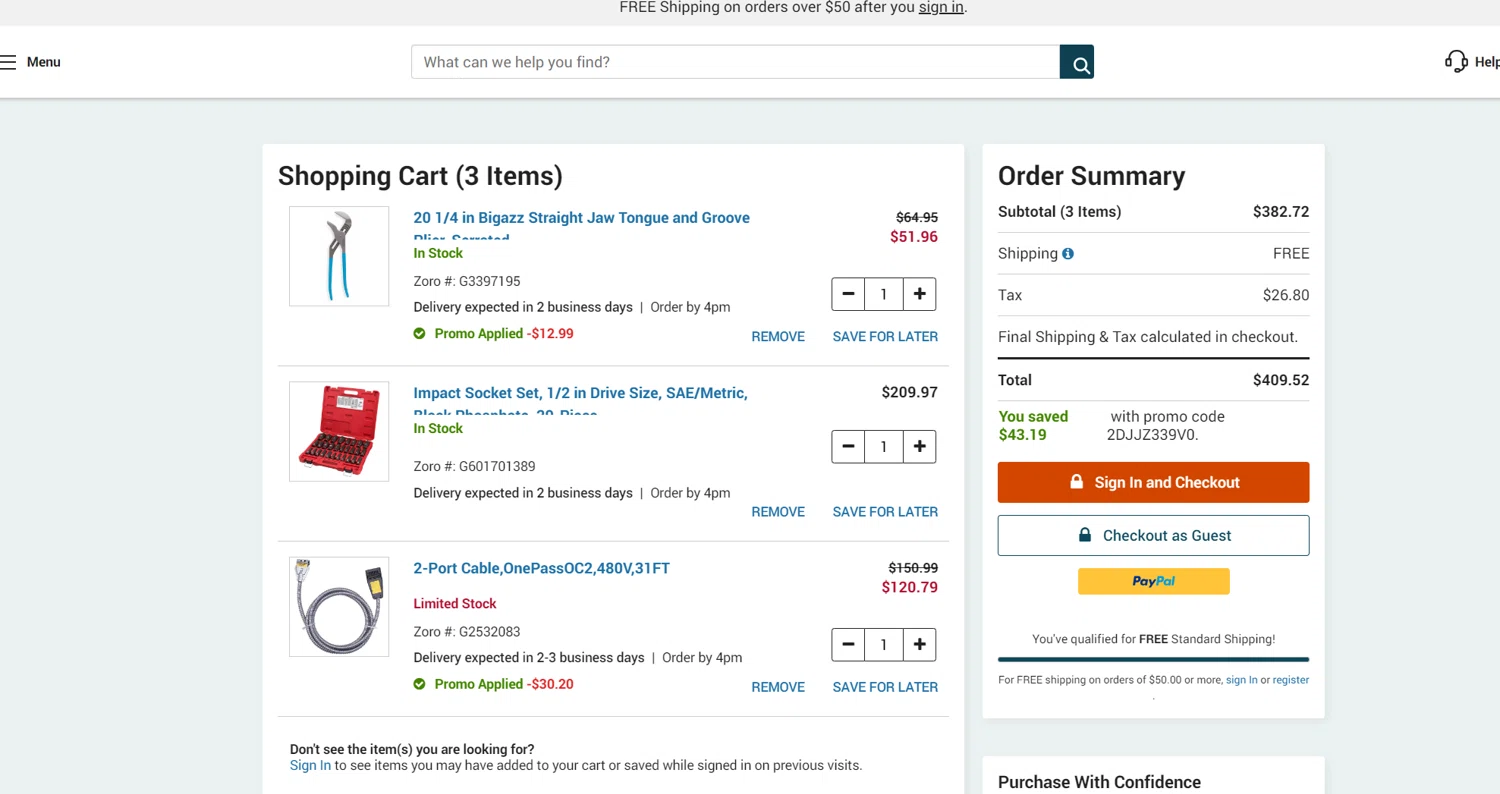Image resolution: width=1500 pixels, height=794 pixels.
Task: Decrease quantity of the 2-Port Cable
Action: pos(848,645)
